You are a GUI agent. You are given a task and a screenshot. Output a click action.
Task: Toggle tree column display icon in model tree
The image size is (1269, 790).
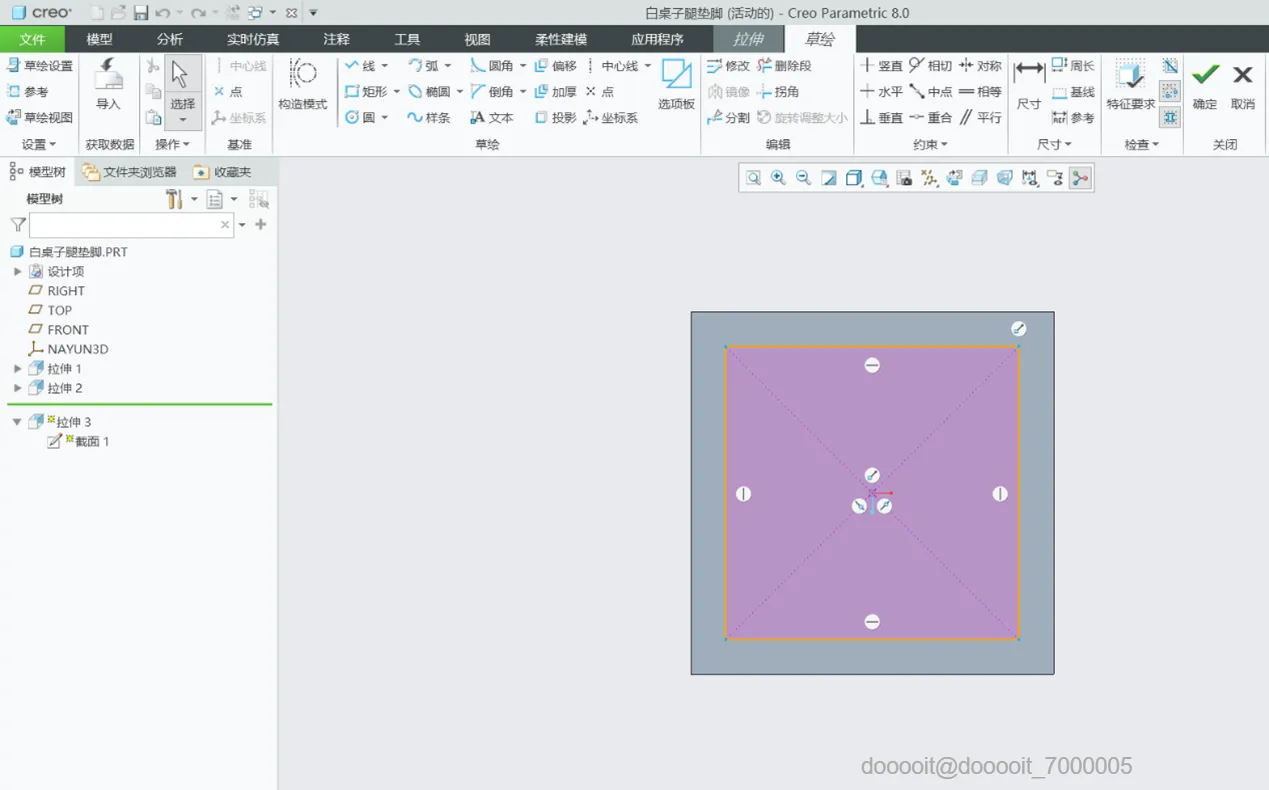259,199
